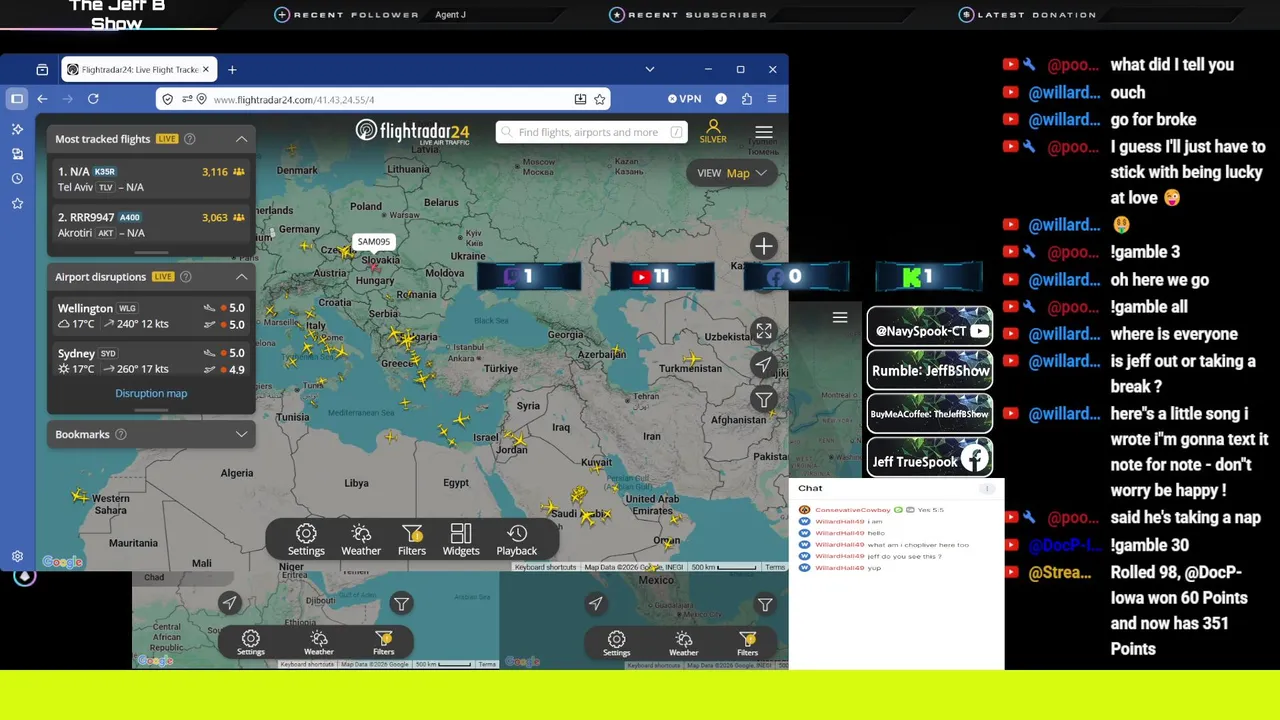The width and height of the screenshot is (1280, 720).
Task: Open the sidebar AI sparkle icon
Action: (17, 129)
